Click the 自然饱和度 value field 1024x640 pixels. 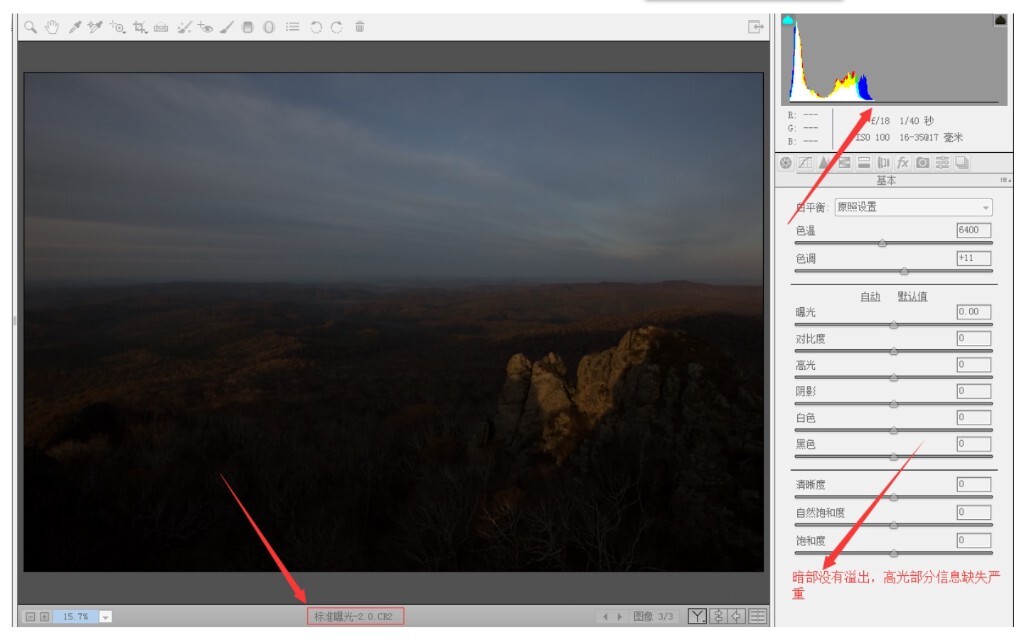point(974,512)
